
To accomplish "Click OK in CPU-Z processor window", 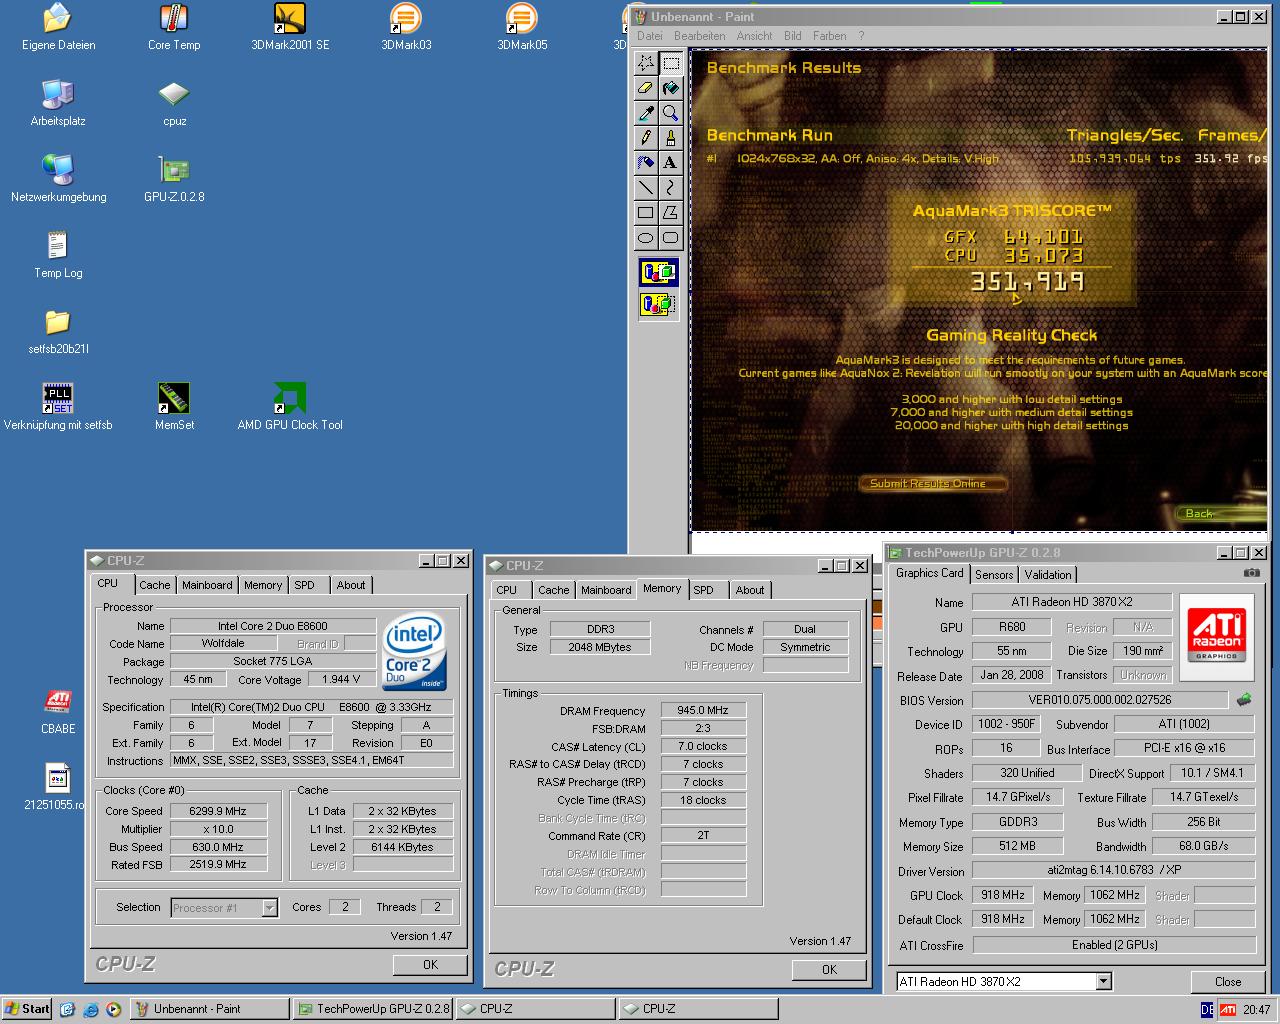I will 430,965.
